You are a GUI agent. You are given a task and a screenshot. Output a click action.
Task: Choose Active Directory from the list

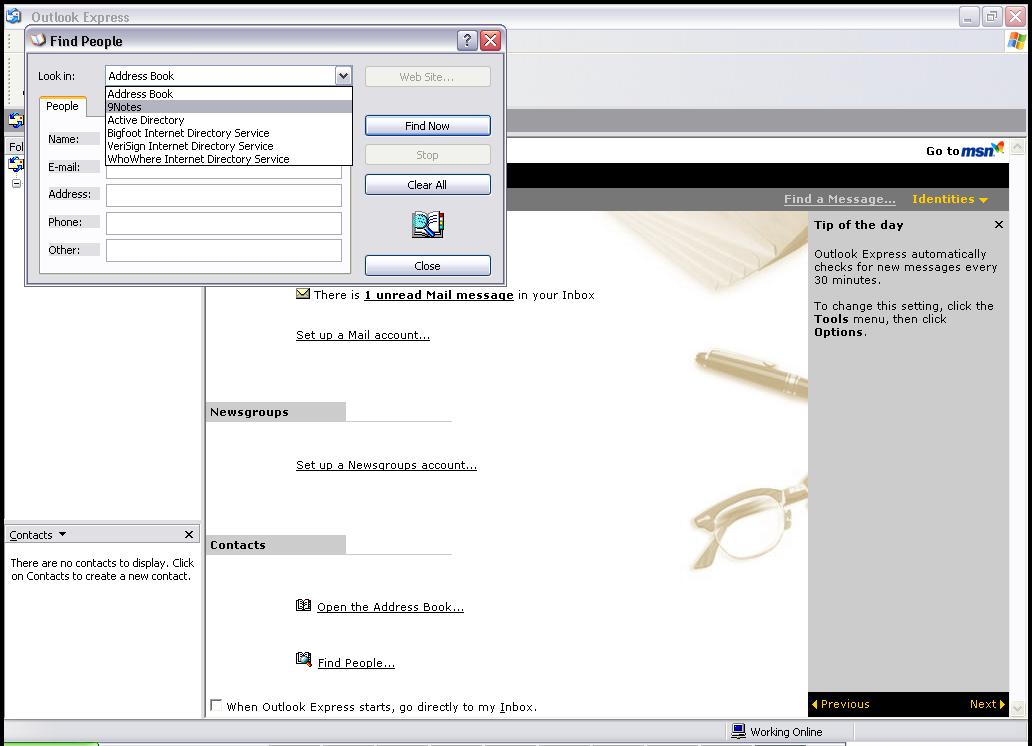pyautogui.click(x=228, y=120)
